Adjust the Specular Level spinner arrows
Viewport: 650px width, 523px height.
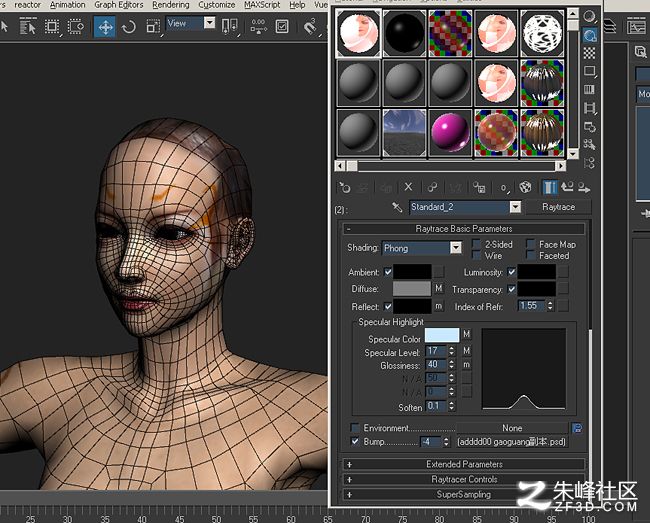pos(451,351)
